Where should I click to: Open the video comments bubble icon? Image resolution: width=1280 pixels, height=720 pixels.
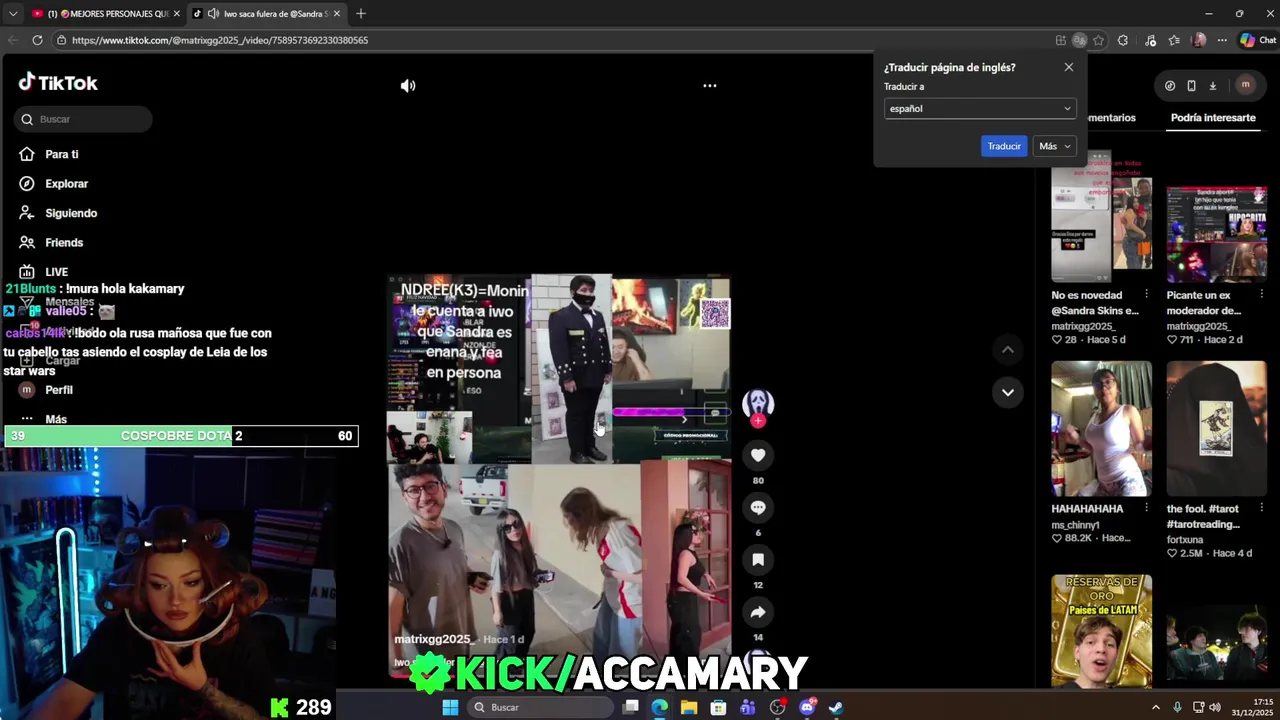coord(758,508)
